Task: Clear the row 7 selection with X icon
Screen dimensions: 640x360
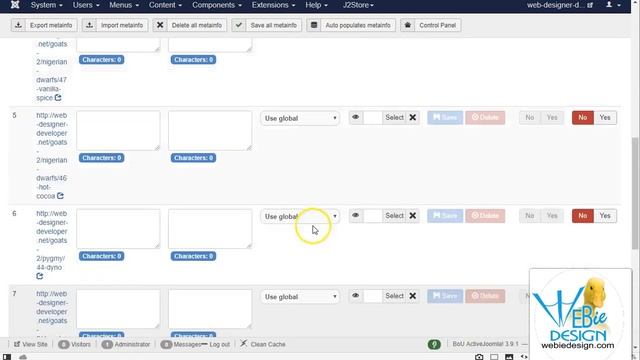Action: [x=413, y=296]
